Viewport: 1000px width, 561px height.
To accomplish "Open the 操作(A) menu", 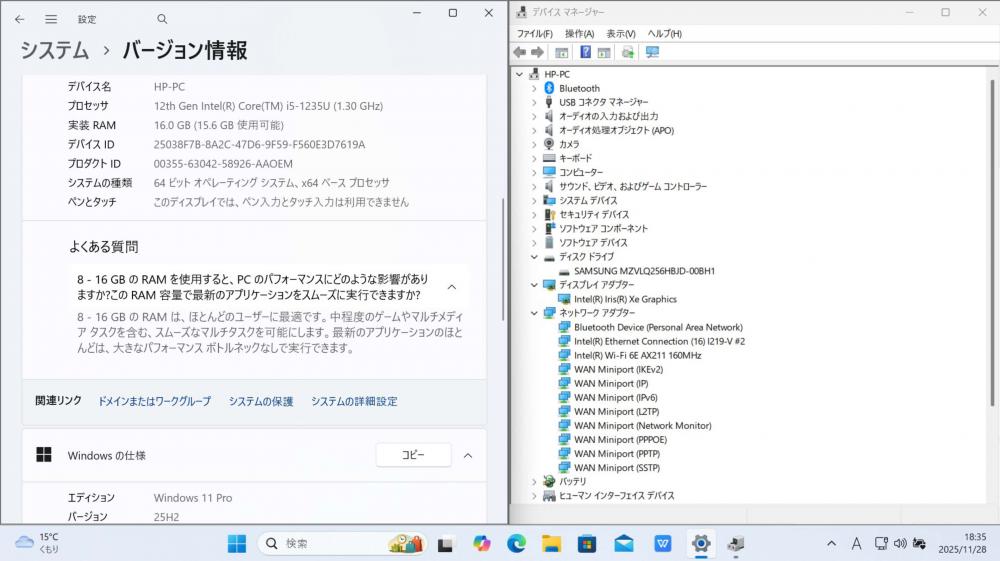I will [x=579, y=33].
